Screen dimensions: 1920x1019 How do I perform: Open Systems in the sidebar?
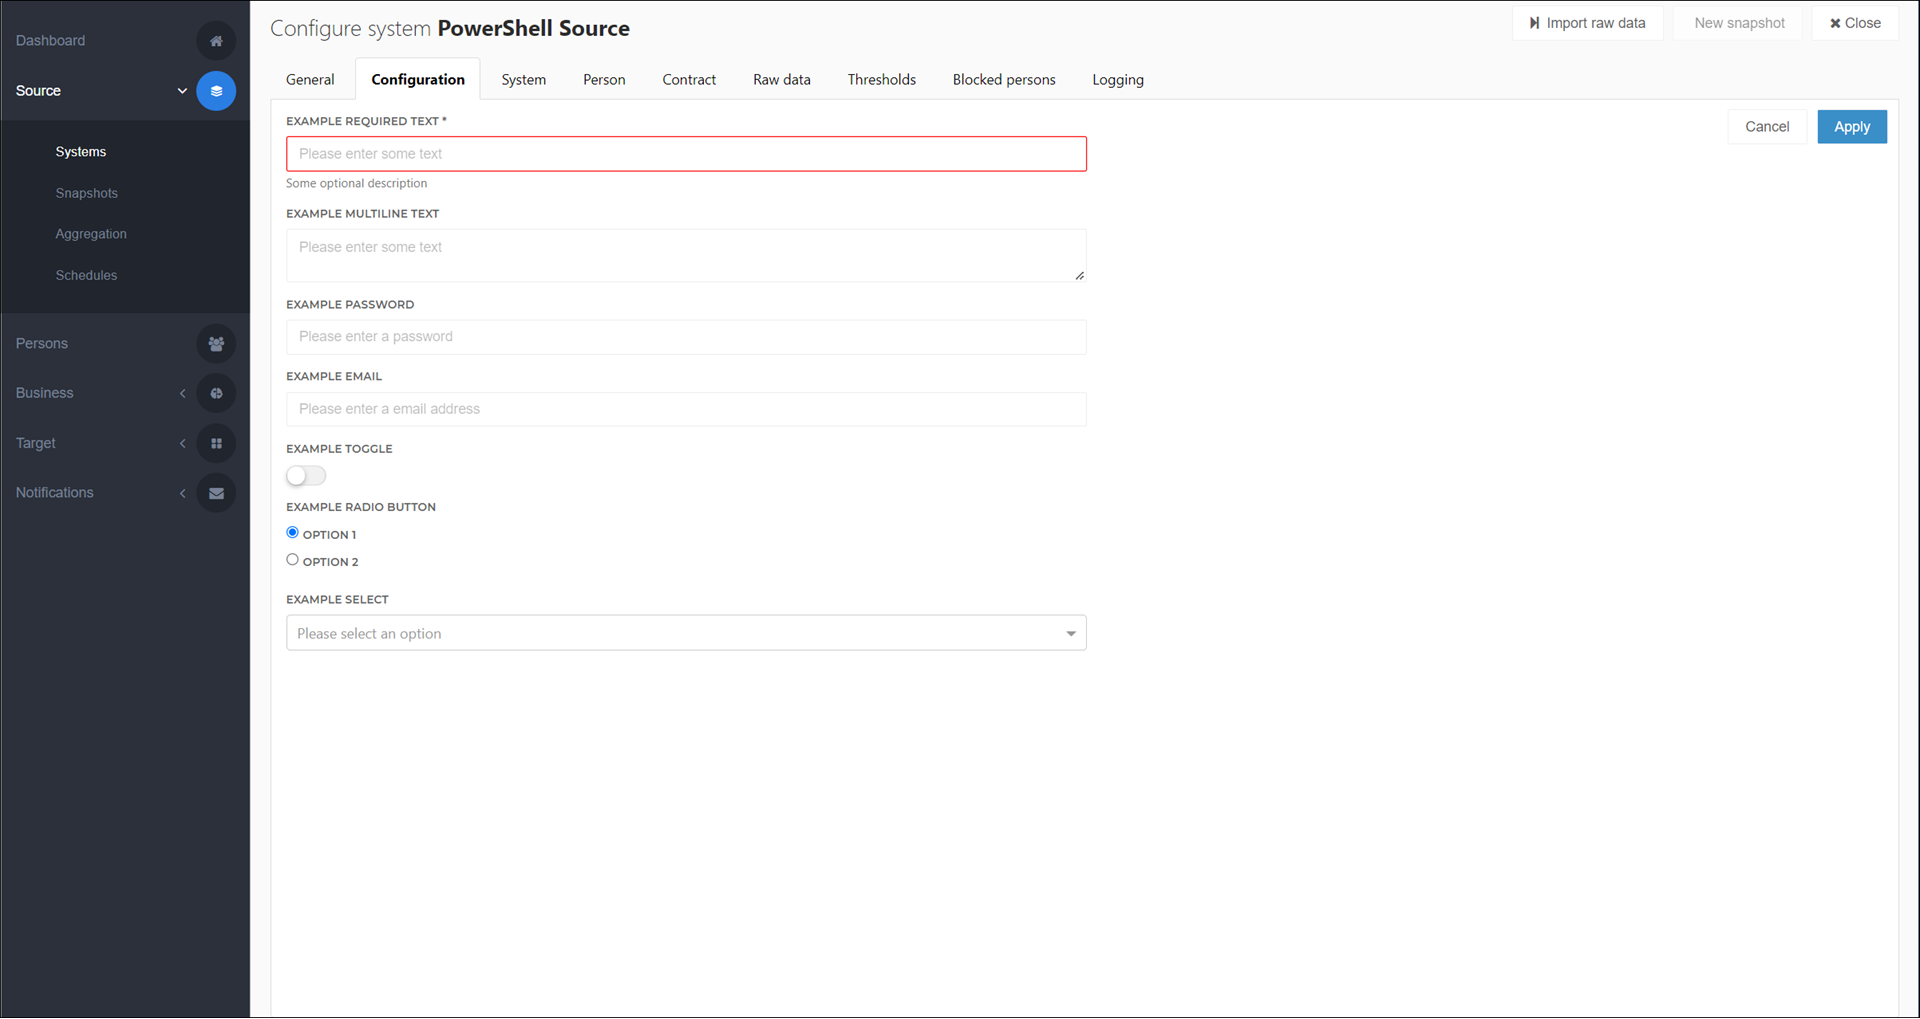[x=81, y=152]
